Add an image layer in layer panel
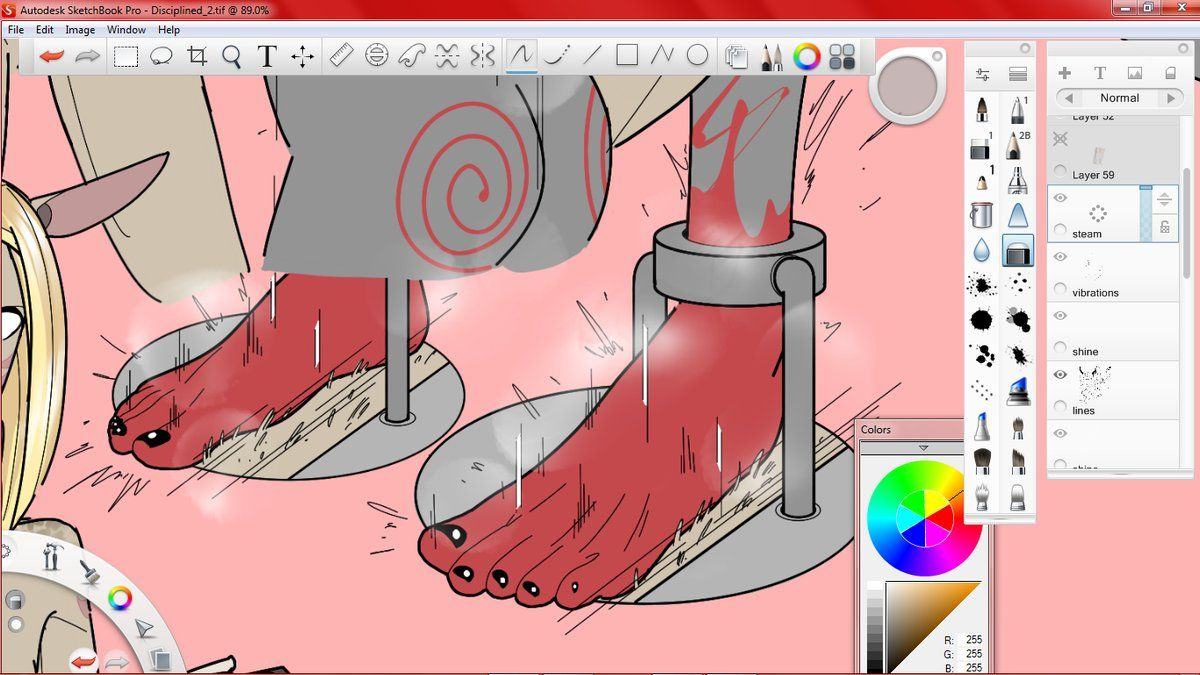 point(1135,73)
